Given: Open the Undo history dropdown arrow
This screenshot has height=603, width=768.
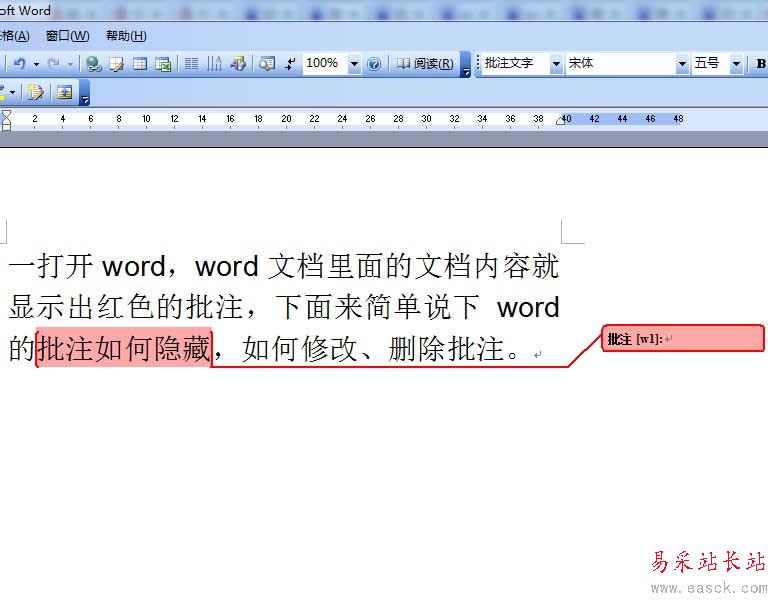Looking at the screenshot, I should coord(36,64).
